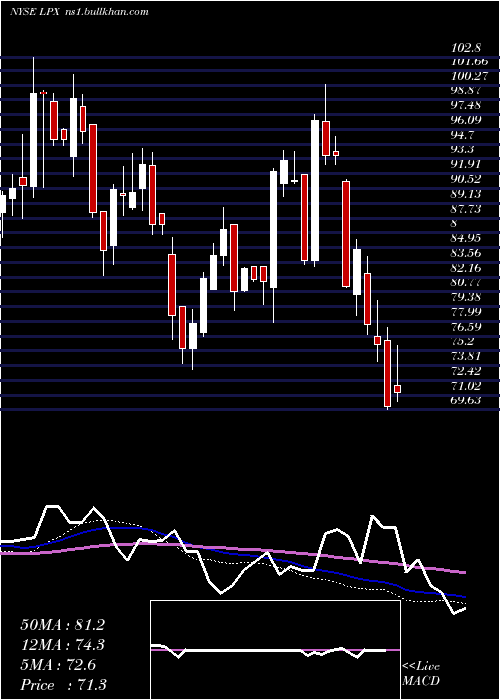Viewport: 500px width, 700px height.
Task: Click the 69.63 price axis value
Action: (x=466, y=400)
